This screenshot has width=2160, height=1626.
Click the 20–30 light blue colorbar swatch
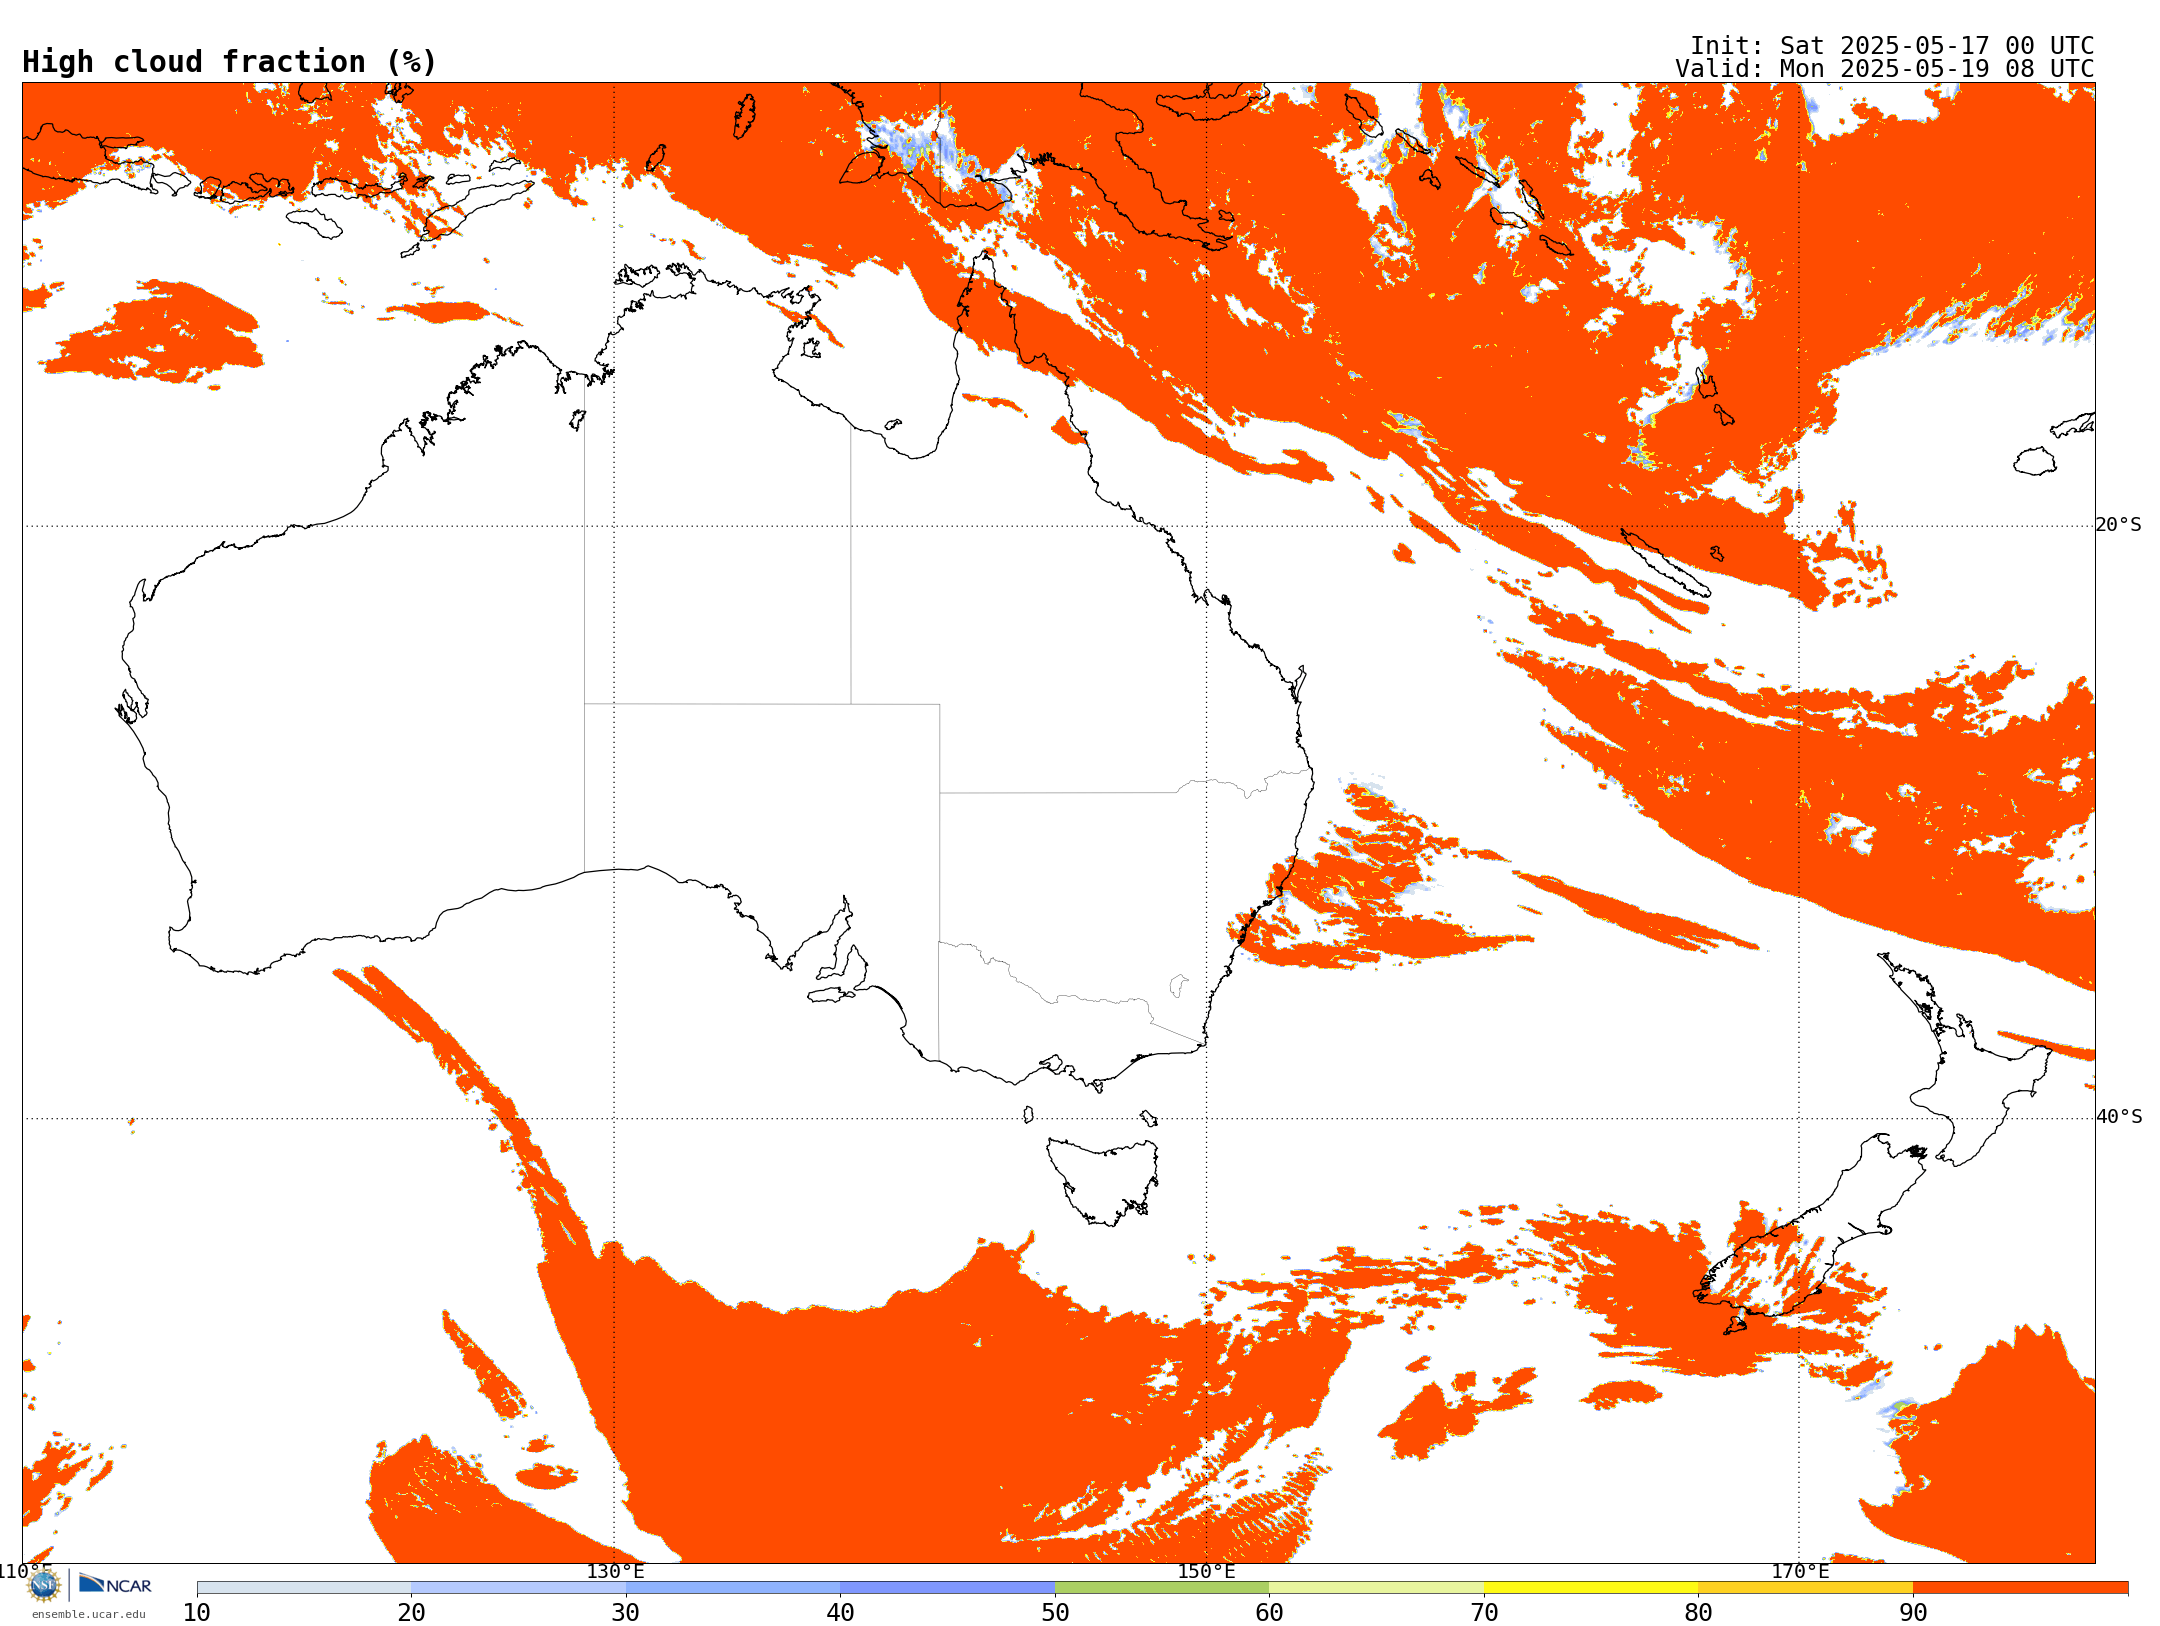(518, 1588)
